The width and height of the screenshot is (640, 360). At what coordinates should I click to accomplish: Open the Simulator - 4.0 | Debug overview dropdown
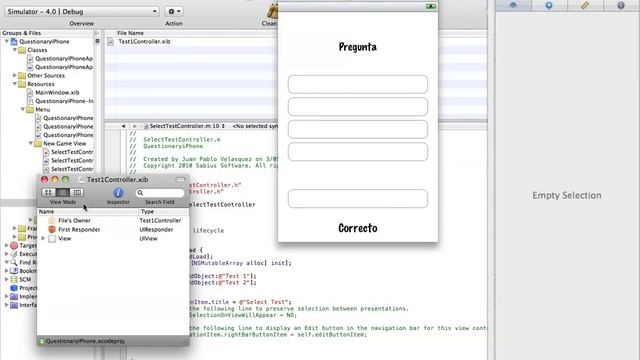82,11
